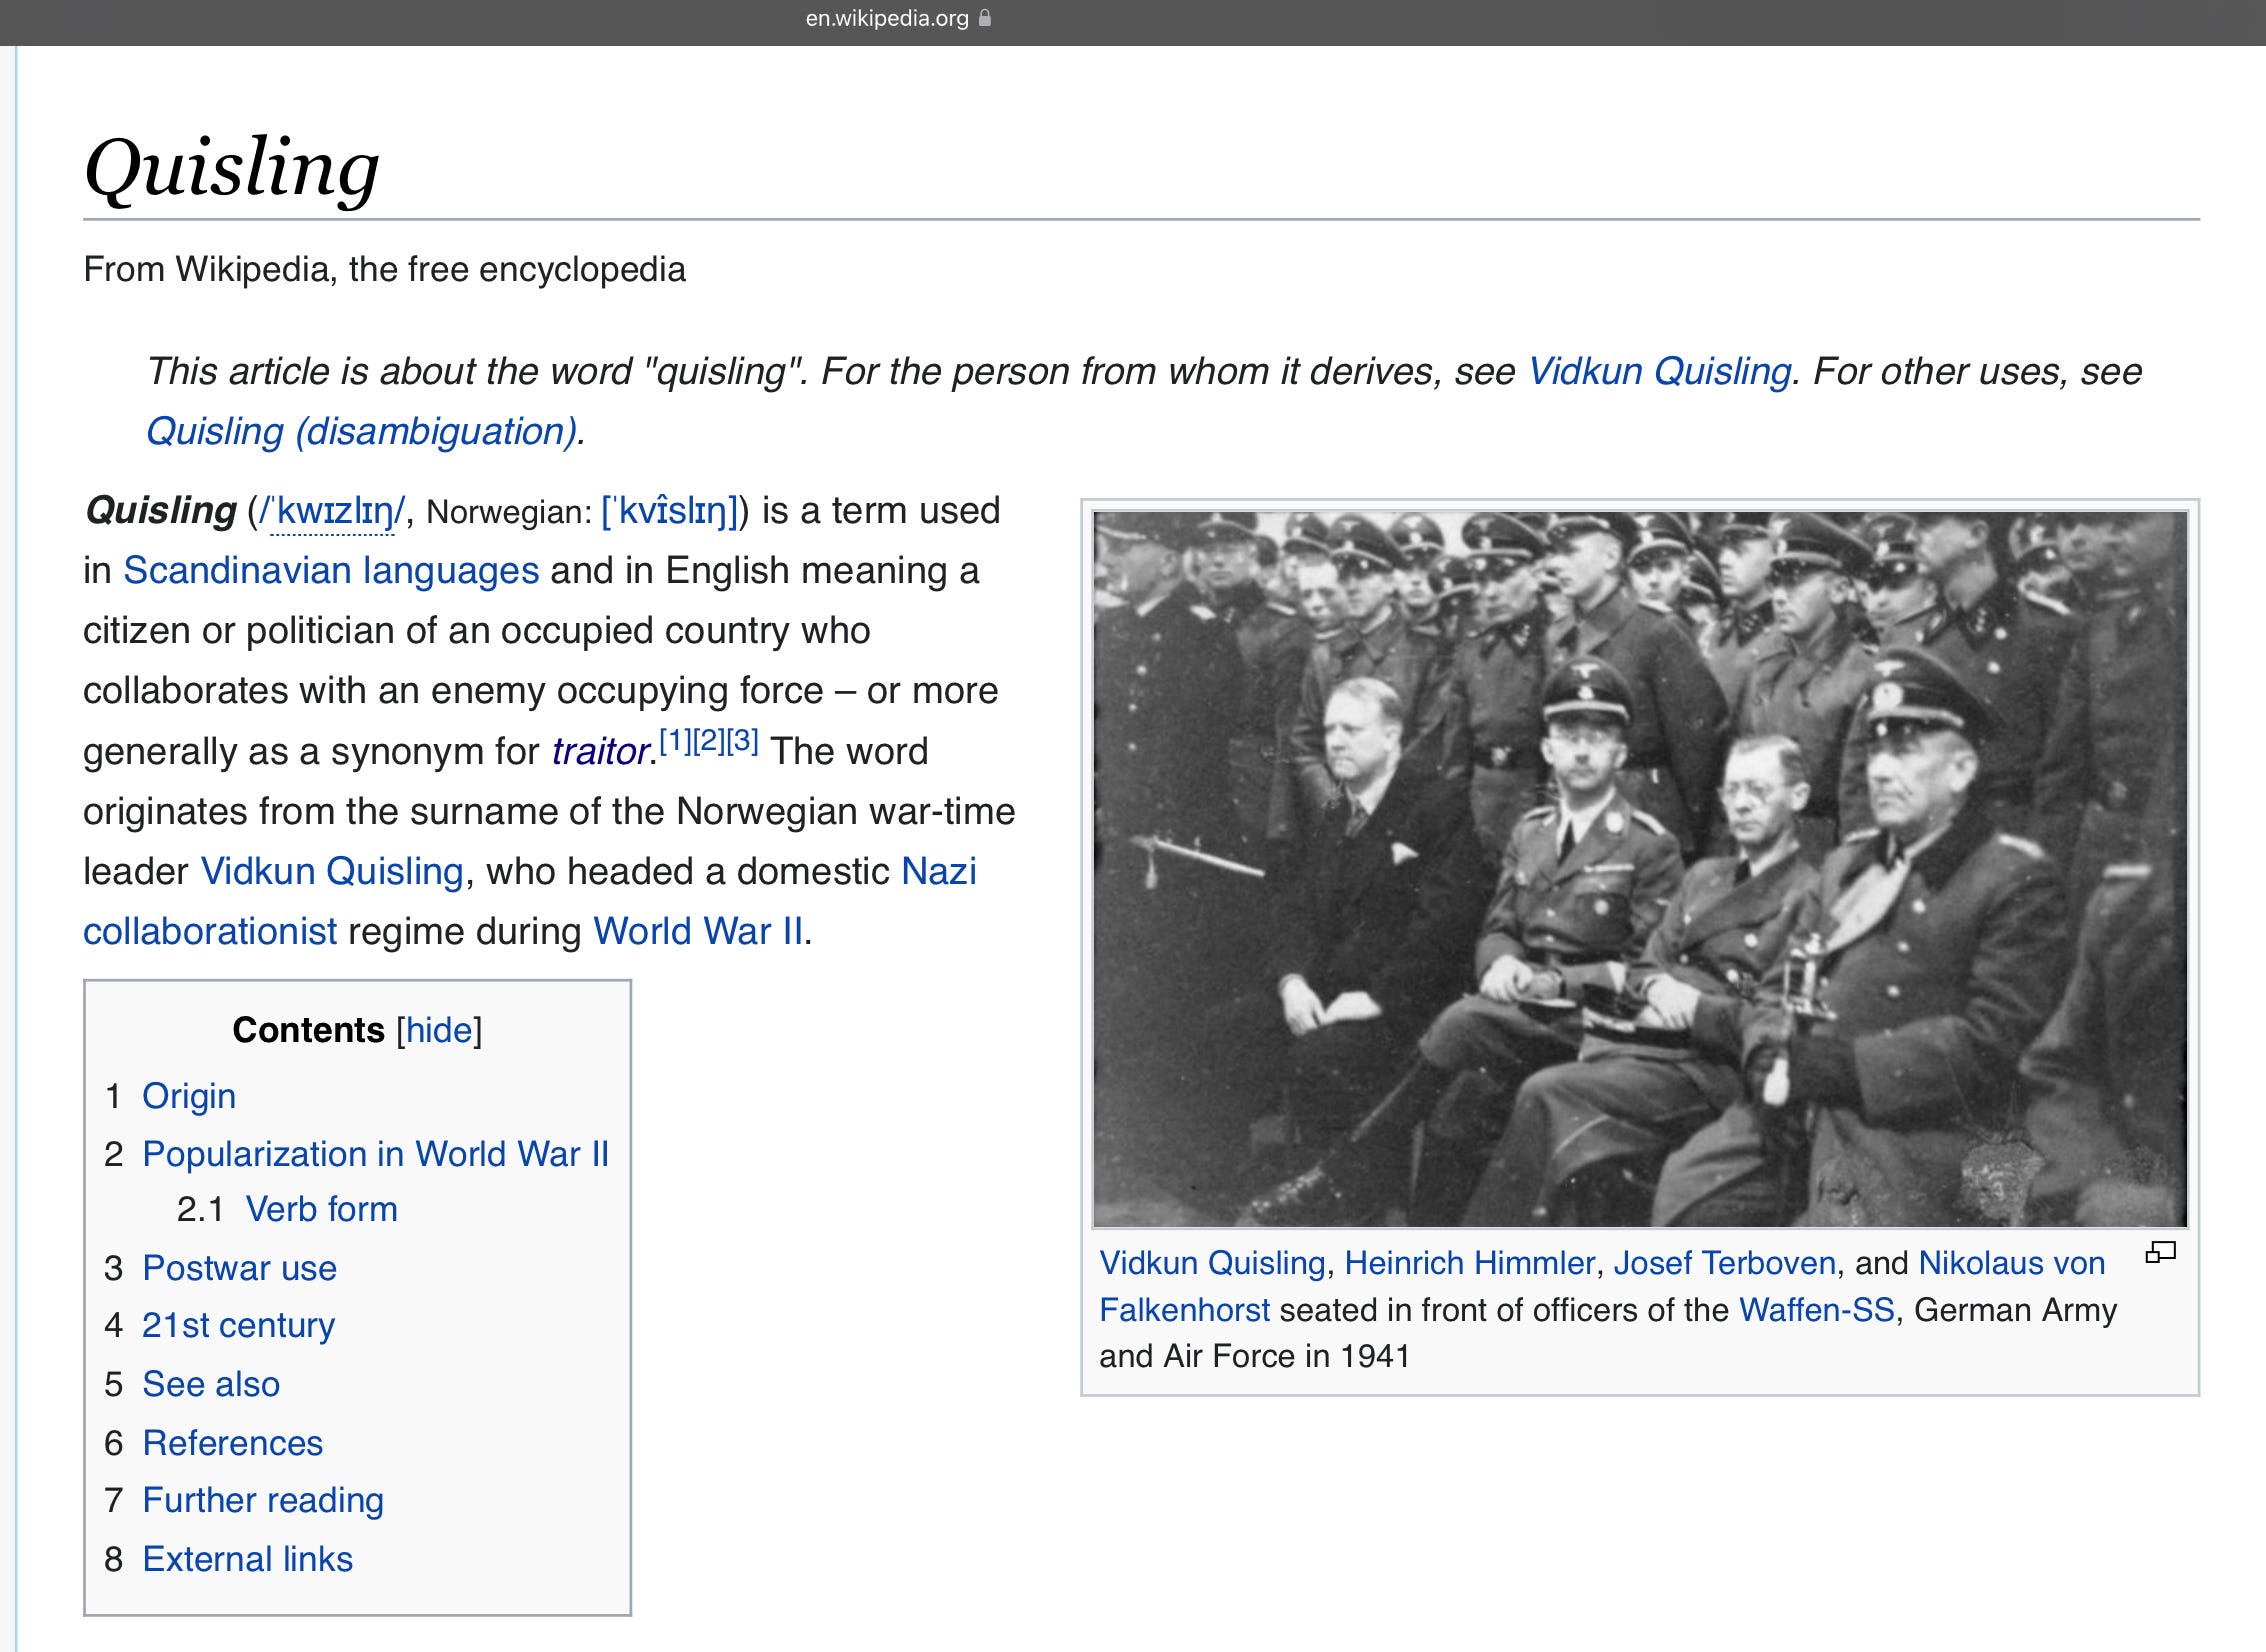Click the padlock icon in the address bar
Viewport: 2266px width, 1652px height.
pyautogui.click(x=985, y=18)
